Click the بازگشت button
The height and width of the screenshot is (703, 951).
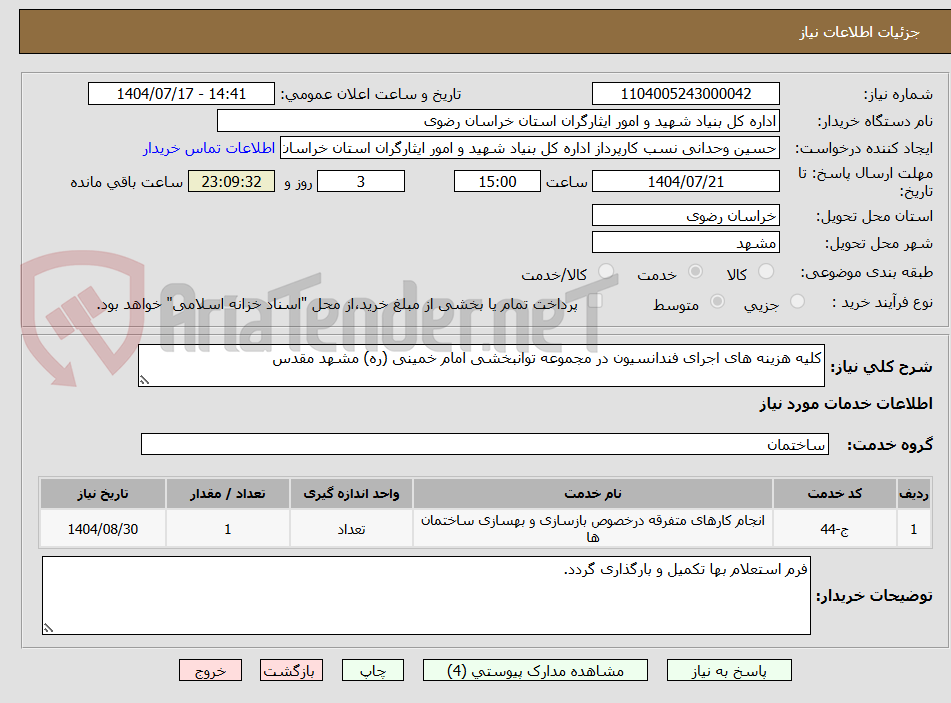point(291,670)
